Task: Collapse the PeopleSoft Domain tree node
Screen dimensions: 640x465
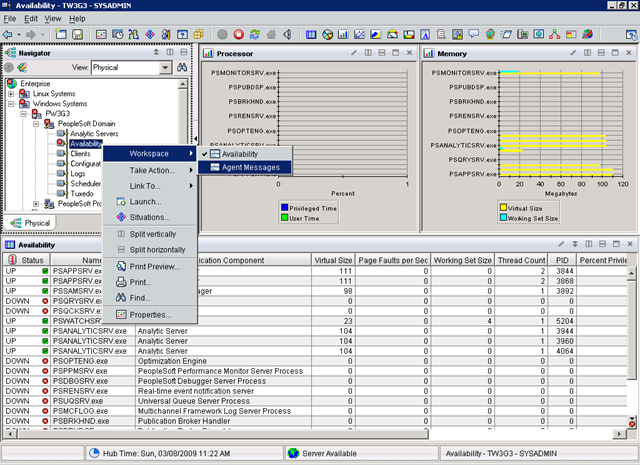Action: click(36, 124)
